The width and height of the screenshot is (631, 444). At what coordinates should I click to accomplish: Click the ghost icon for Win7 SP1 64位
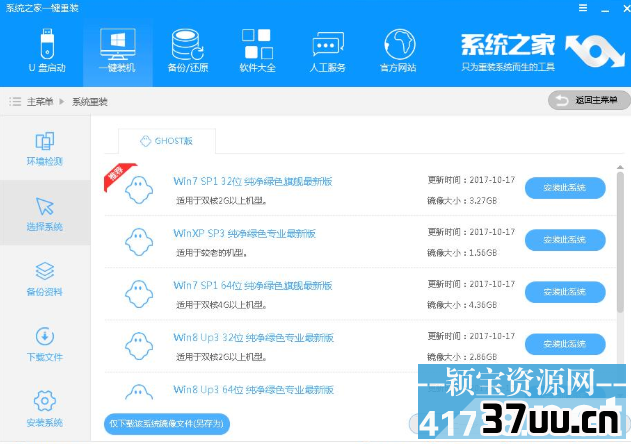[x=139, y=294]
